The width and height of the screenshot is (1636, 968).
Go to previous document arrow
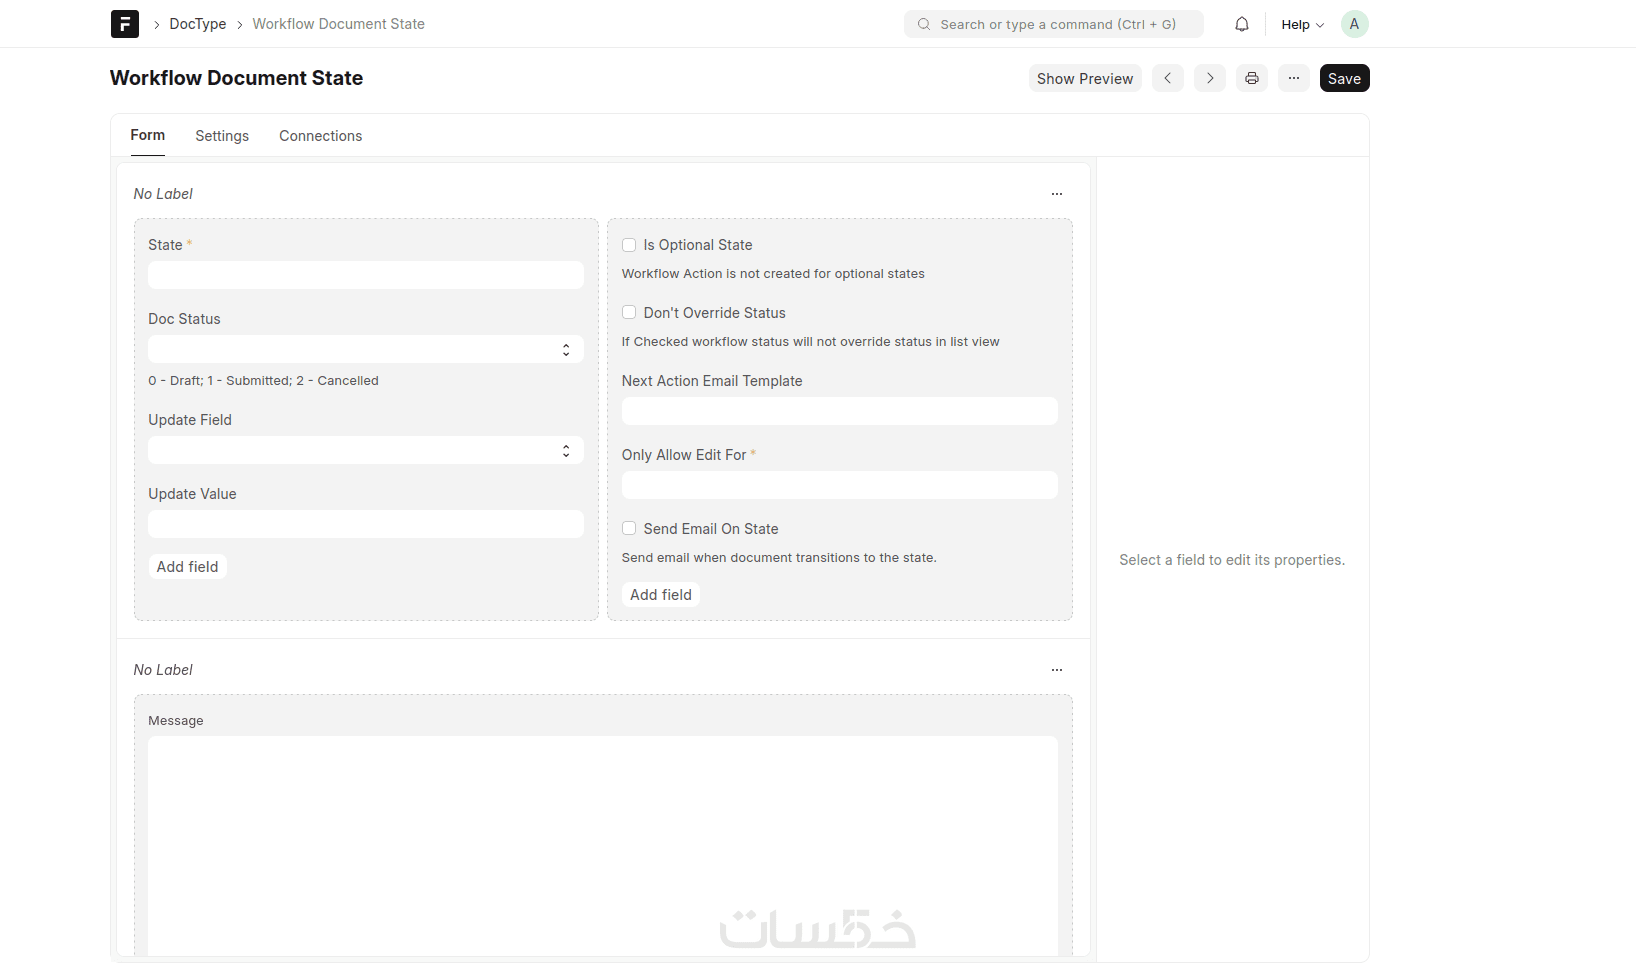[1168, 78]
